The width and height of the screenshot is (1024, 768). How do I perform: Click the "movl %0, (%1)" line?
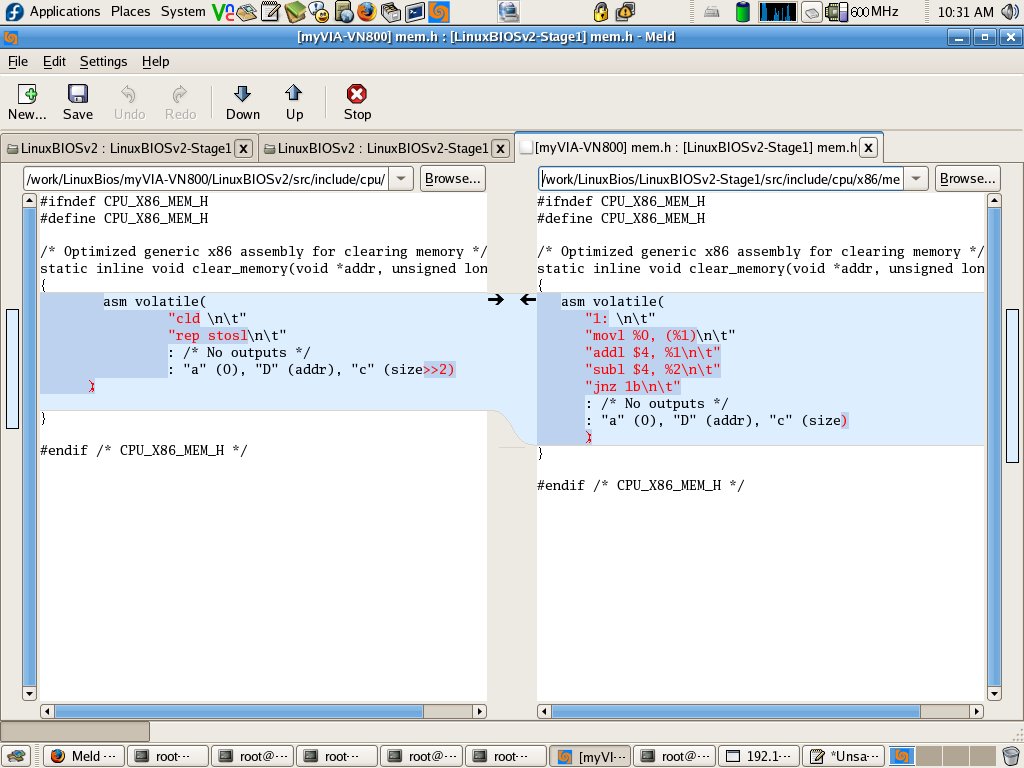(660, 336)
